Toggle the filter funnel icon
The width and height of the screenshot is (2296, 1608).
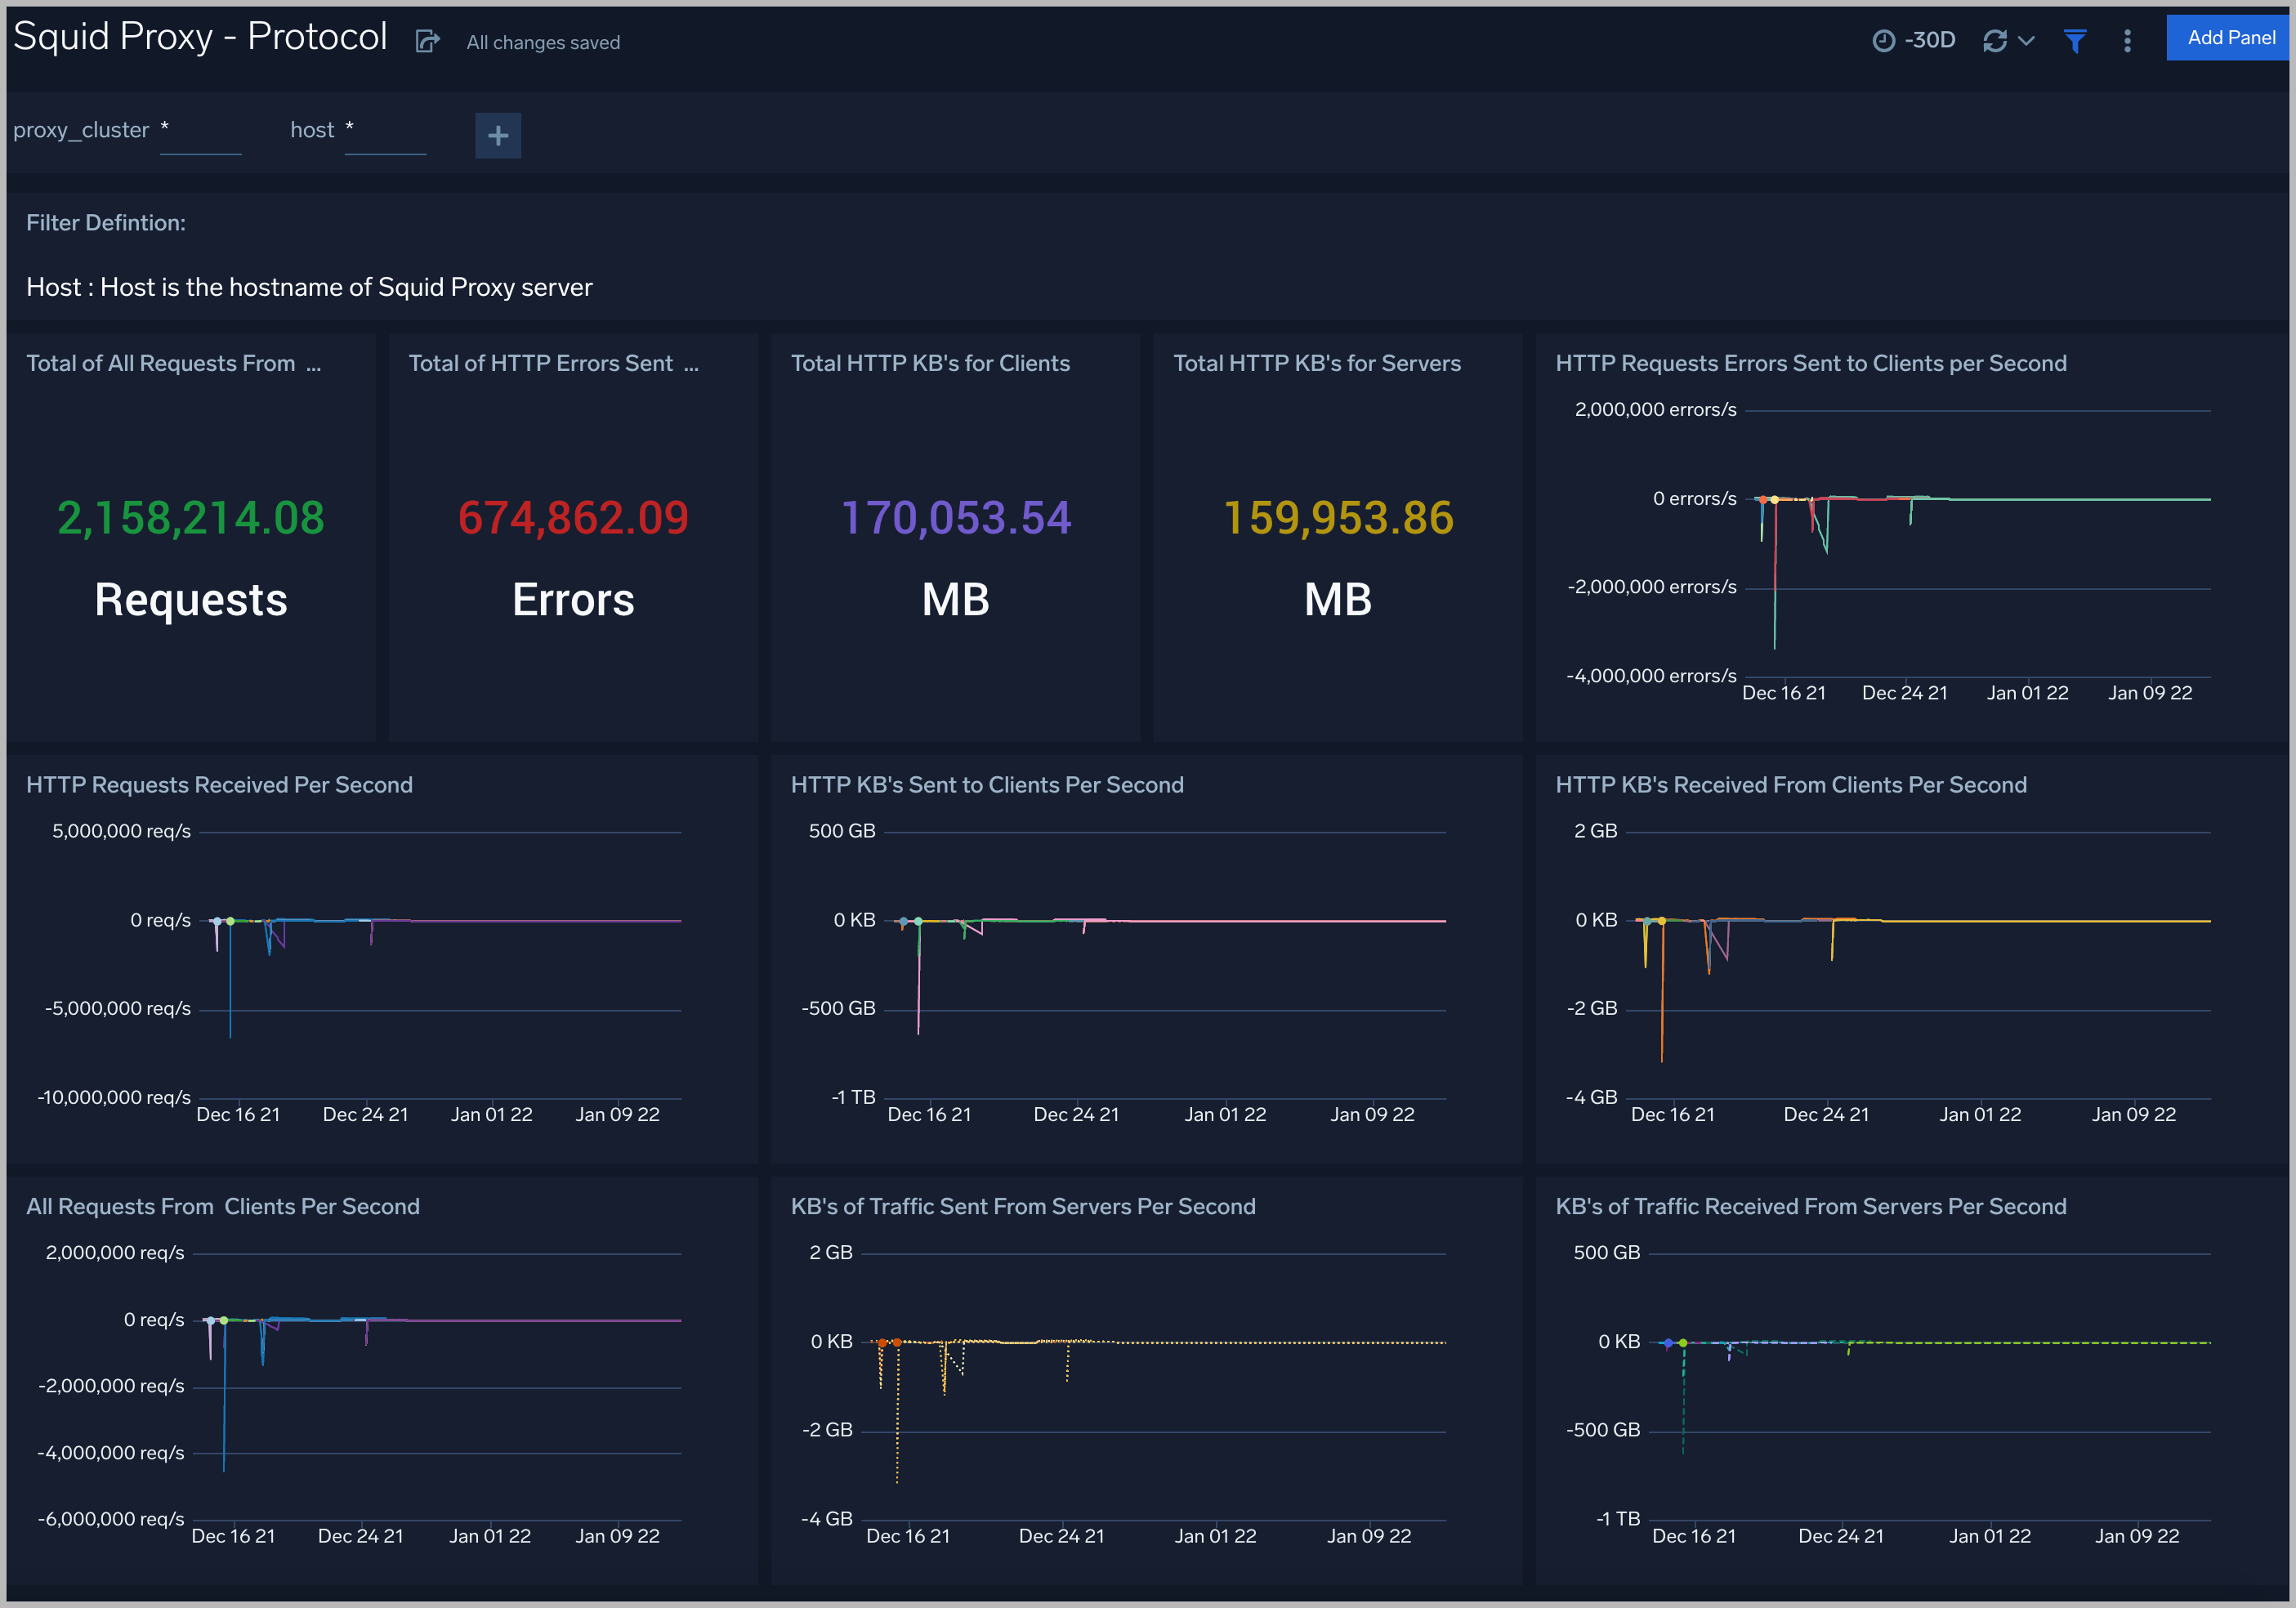pos(2075,40)
